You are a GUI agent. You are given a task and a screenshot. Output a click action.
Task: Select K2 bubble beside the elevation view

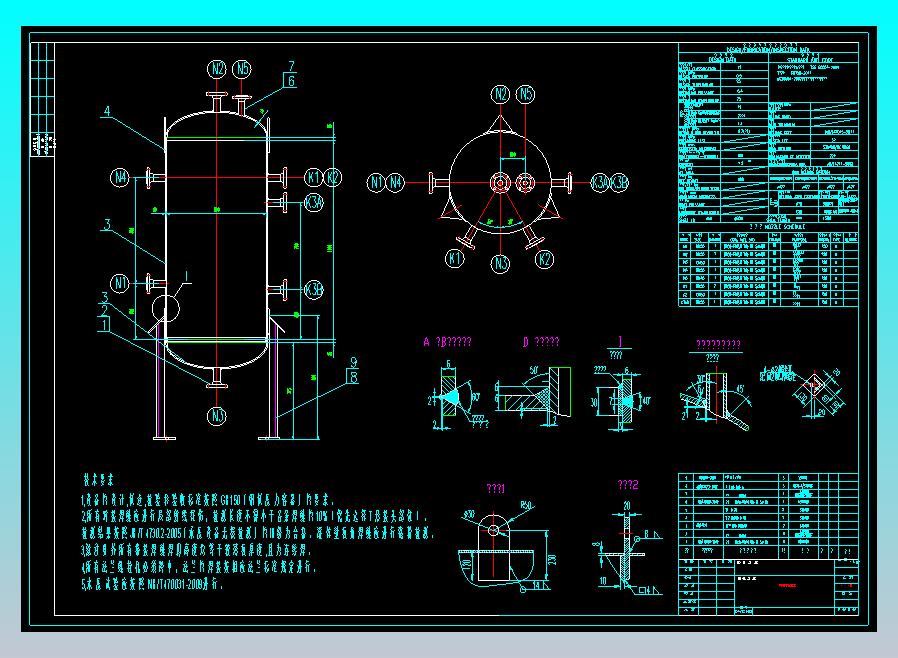pyautogui.click(x=333, y=178)
